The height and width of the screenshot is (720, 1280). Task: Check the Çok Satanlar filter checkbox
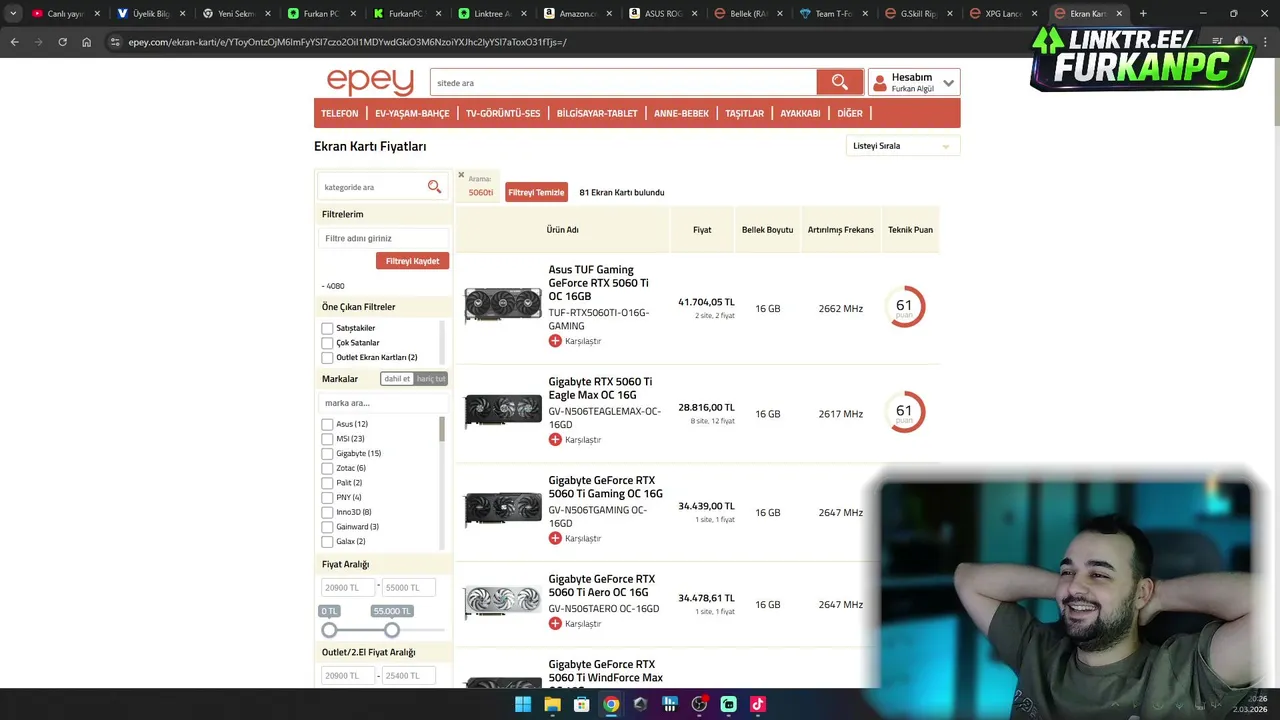(x=327, y=343)
